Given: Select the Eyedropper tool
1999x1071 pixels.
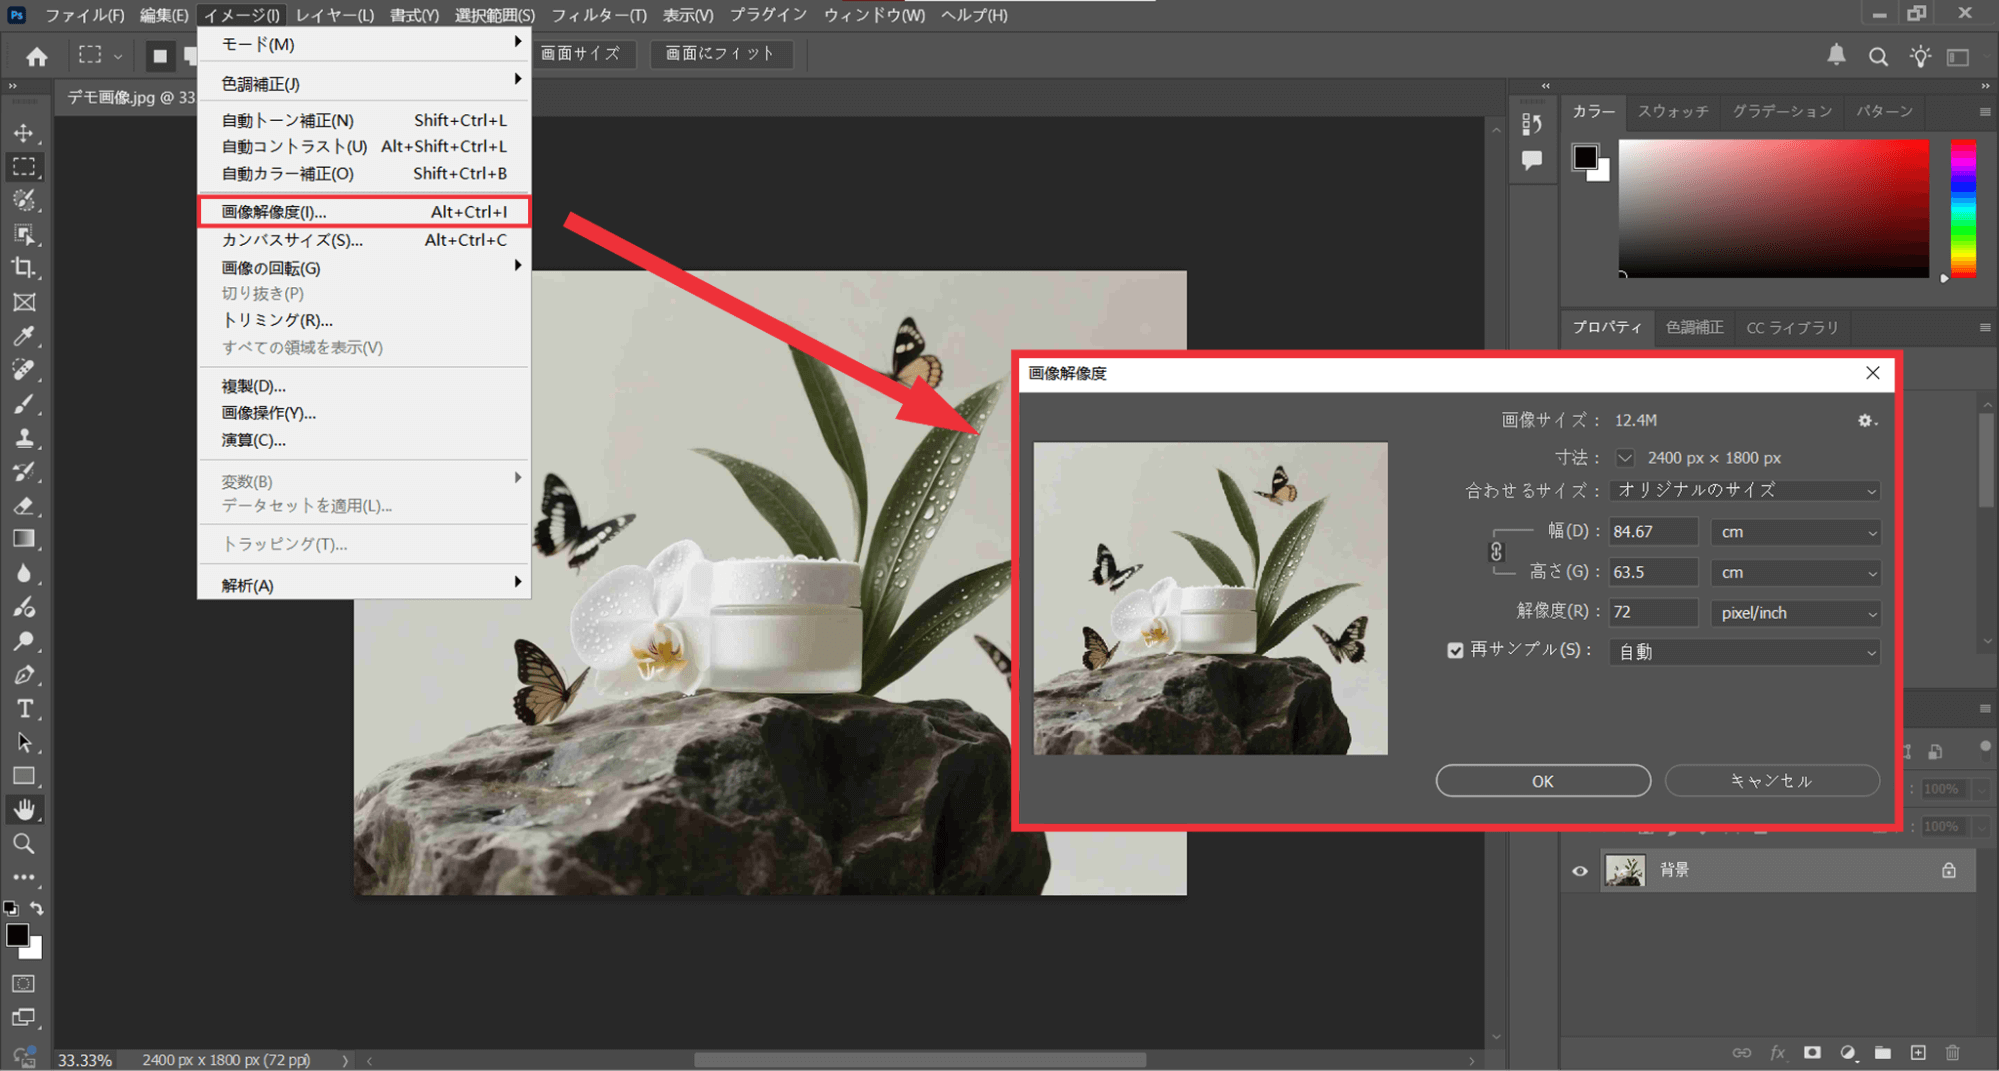Looking at the screenshot, I should 24,336.
